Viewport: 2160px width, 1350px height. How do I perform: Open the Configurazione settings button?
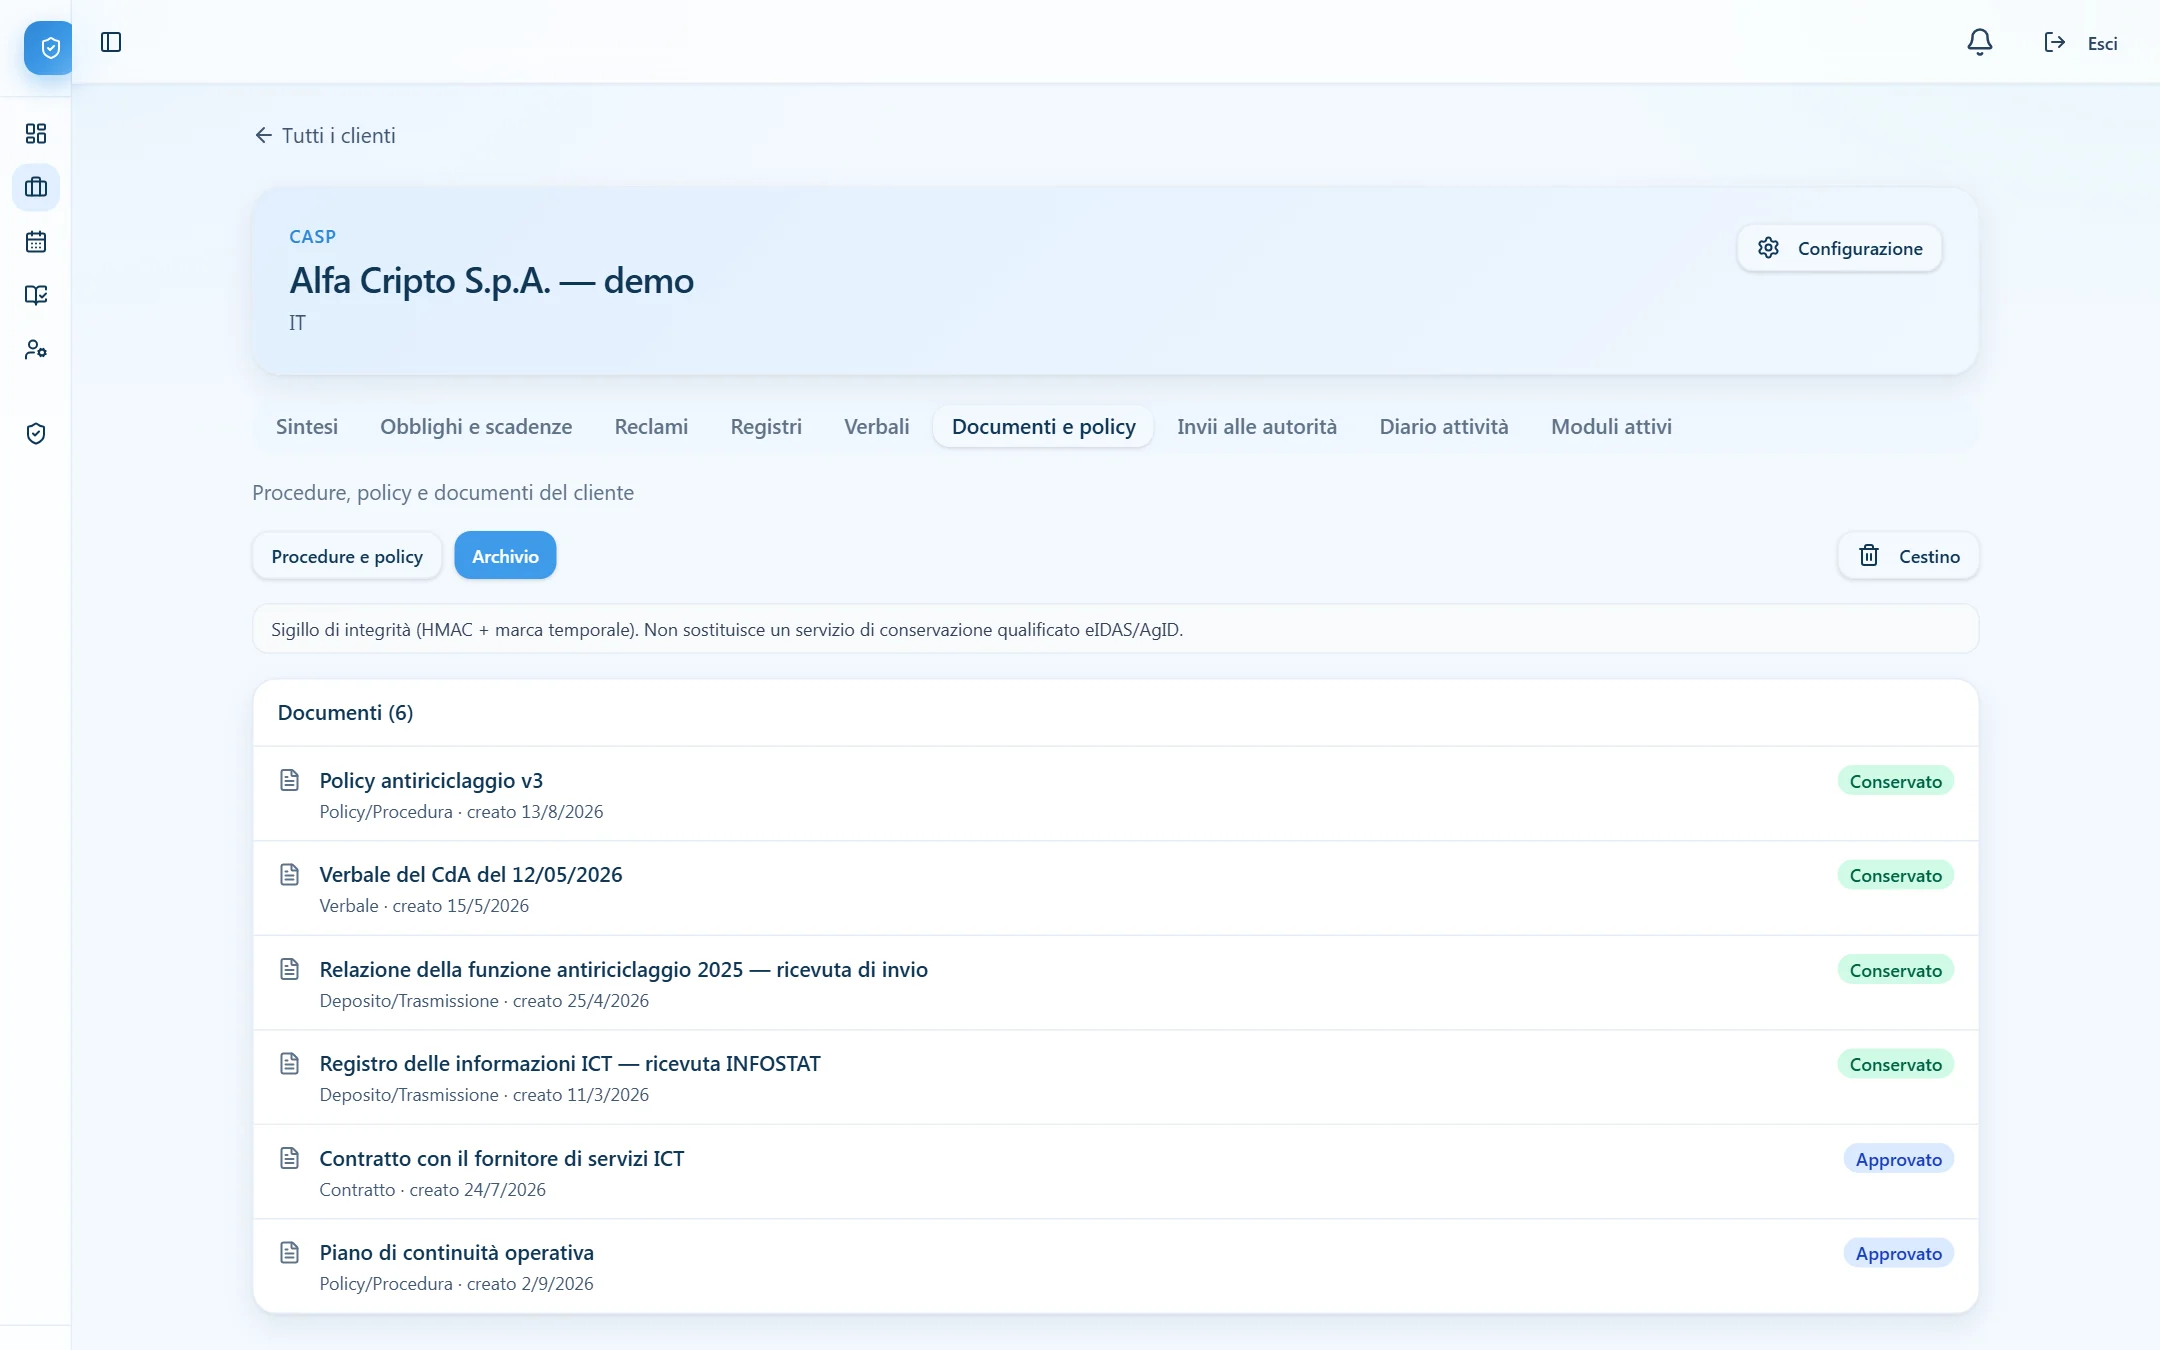(x=1839, y=248)
